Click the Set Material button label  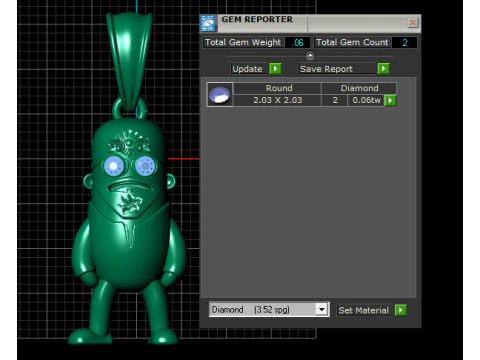[x=363, y=310]
